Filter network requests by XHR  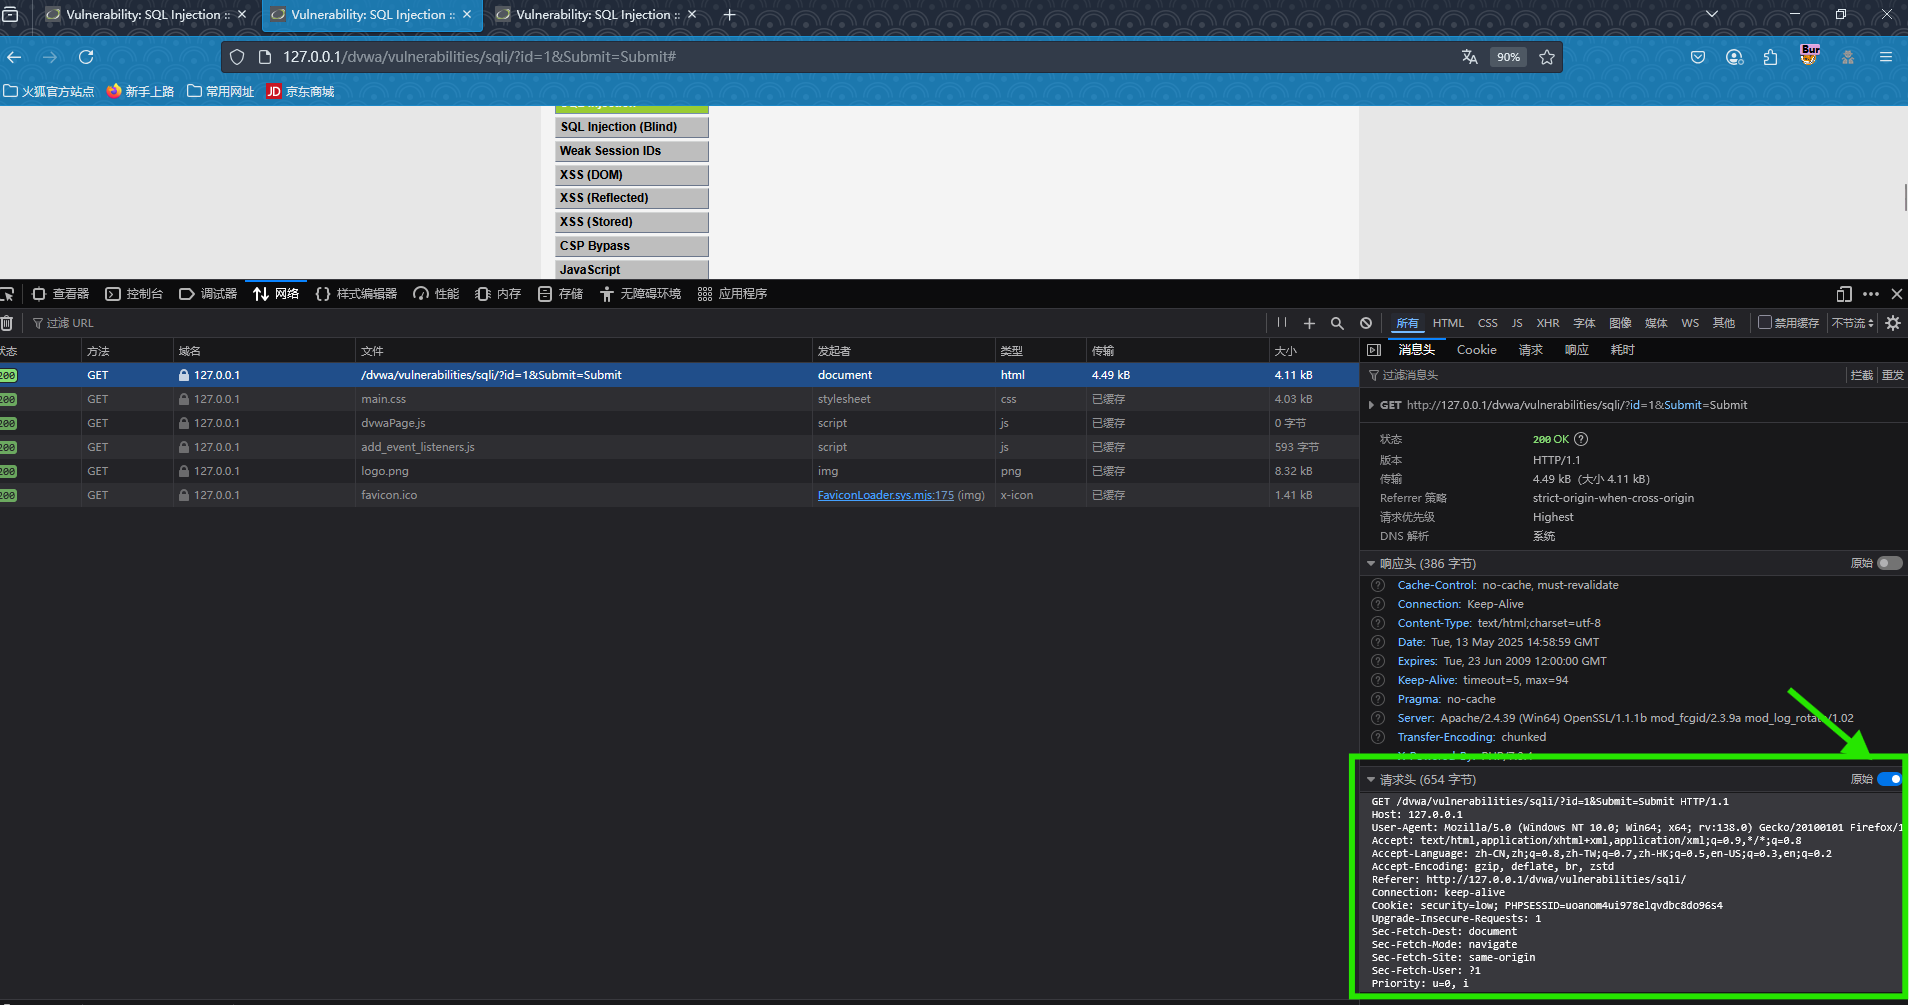tap(1548, 323)
